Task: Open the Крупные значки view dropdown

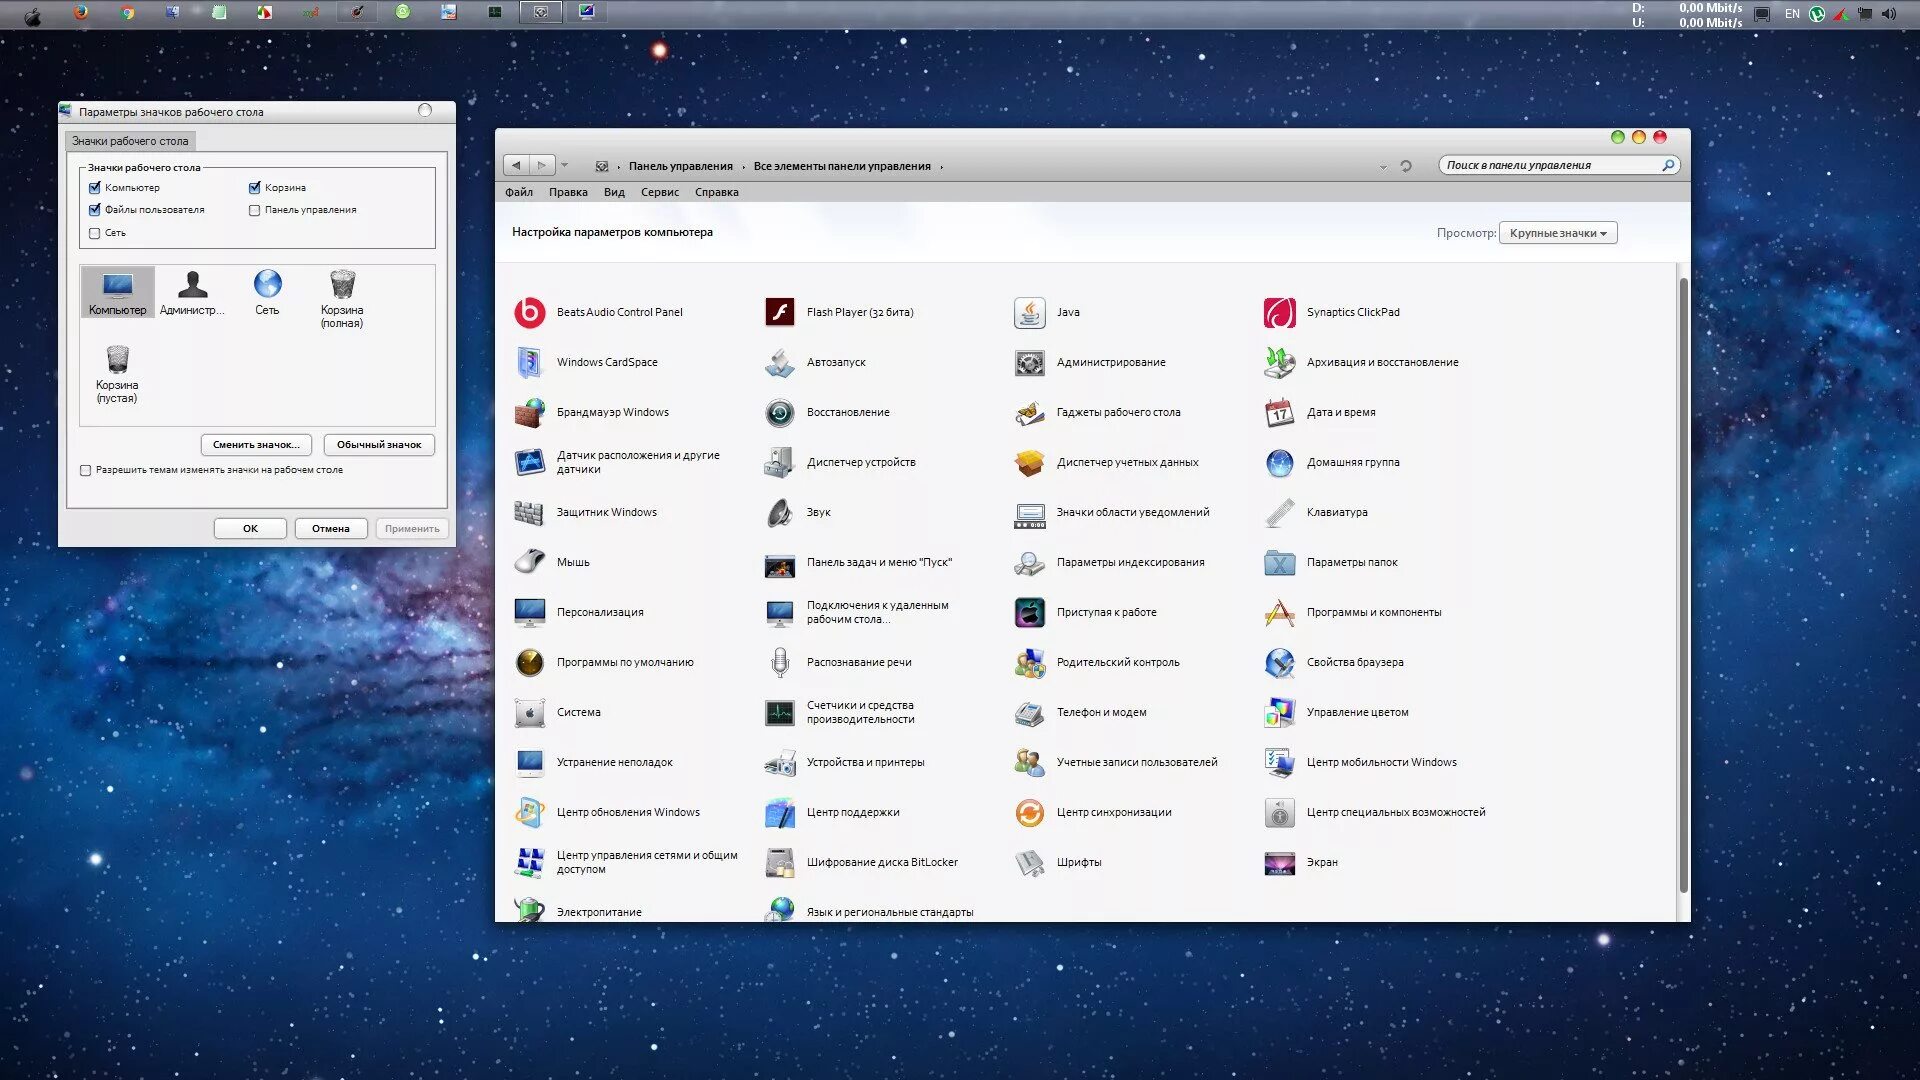Action: tap(1557, 233)
